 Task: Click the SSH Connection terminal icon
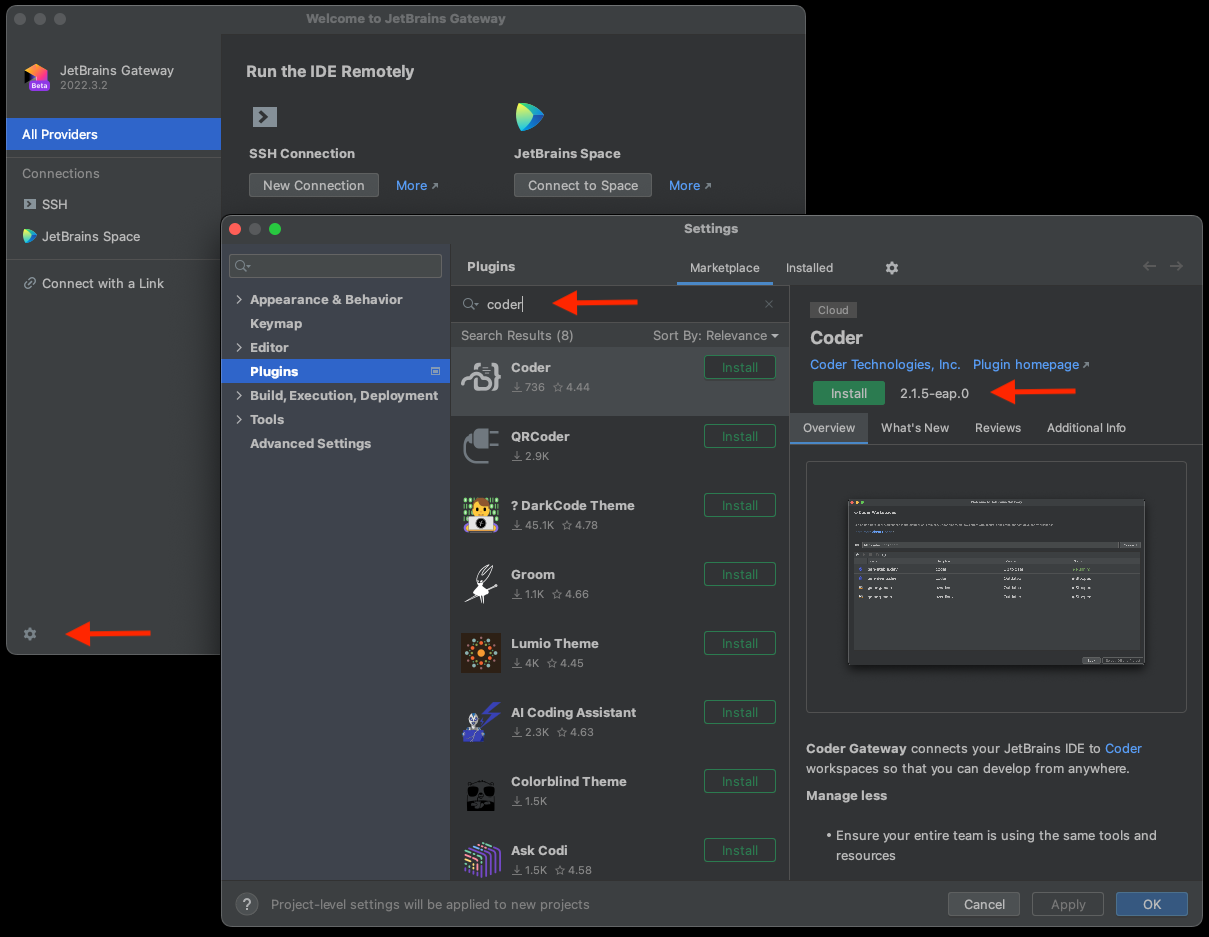tap(264, 117)
